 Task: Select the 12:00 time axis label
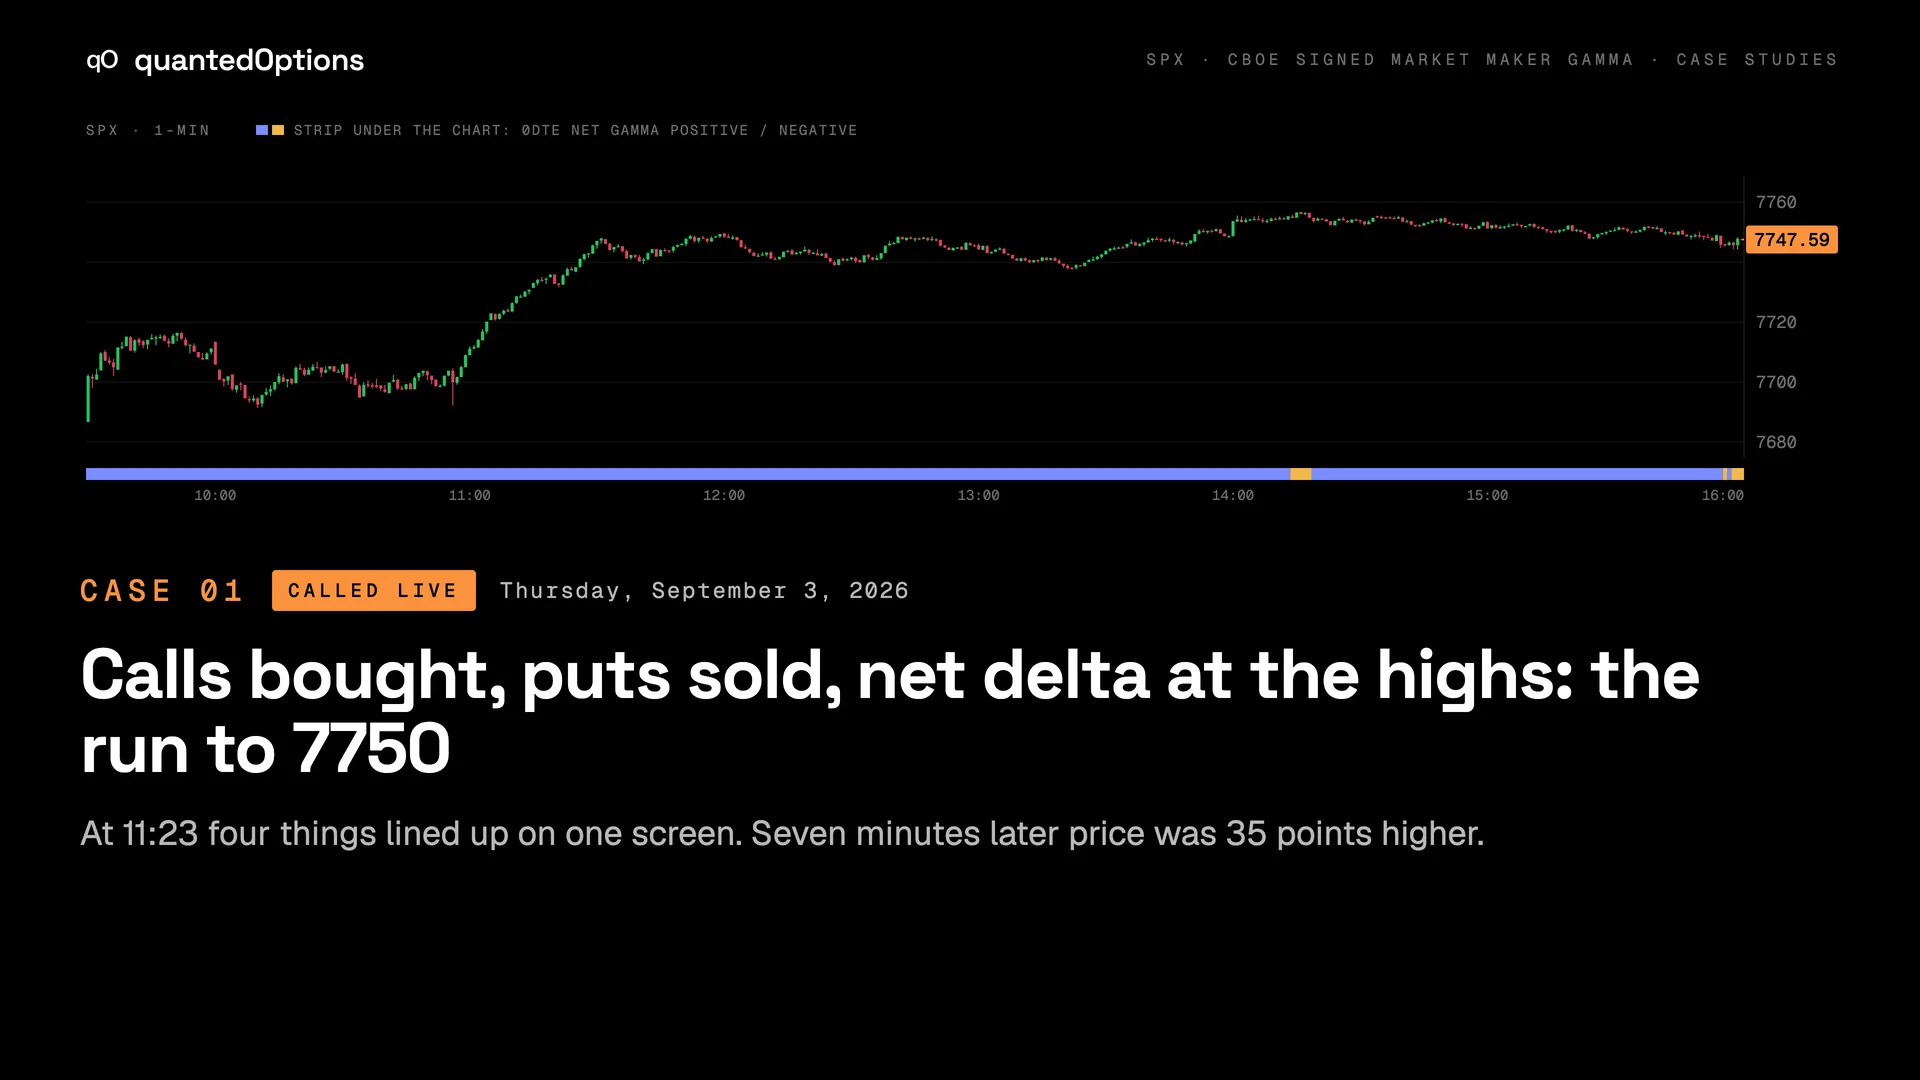[x=724, y=495]
